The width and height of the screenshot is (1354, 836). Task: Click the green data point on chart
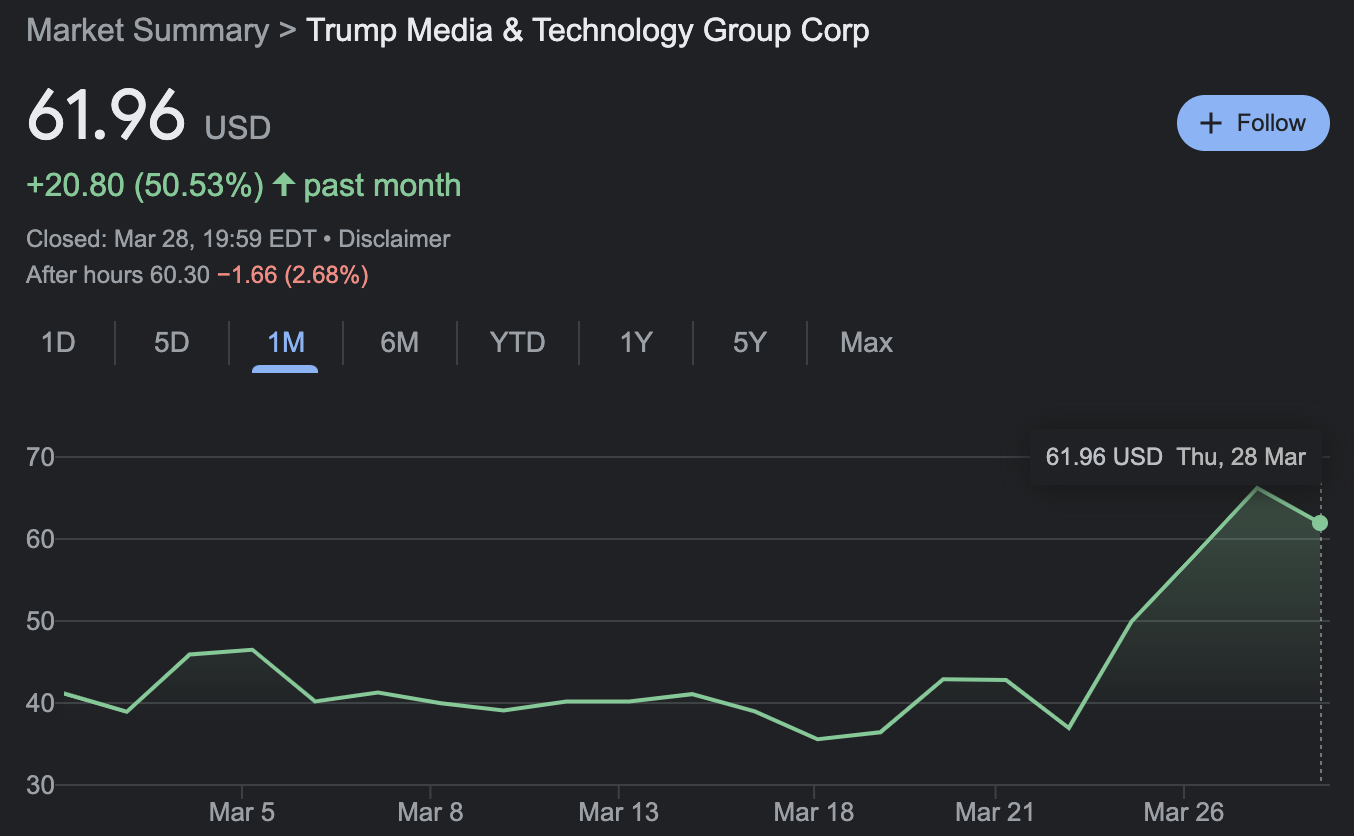pos(1320,523)
